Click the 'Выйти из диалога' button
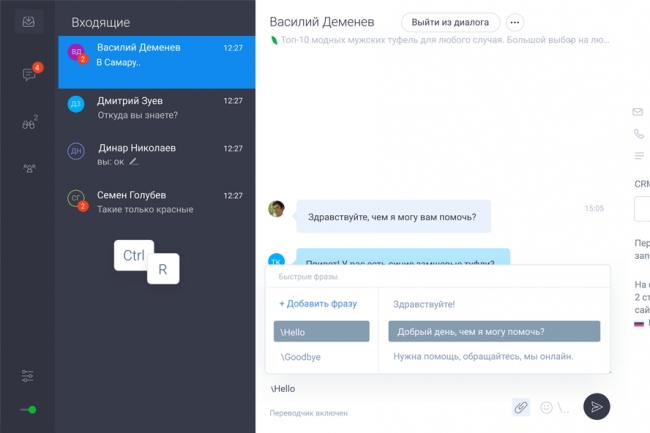The image size is (650, 433). (450, 22)
